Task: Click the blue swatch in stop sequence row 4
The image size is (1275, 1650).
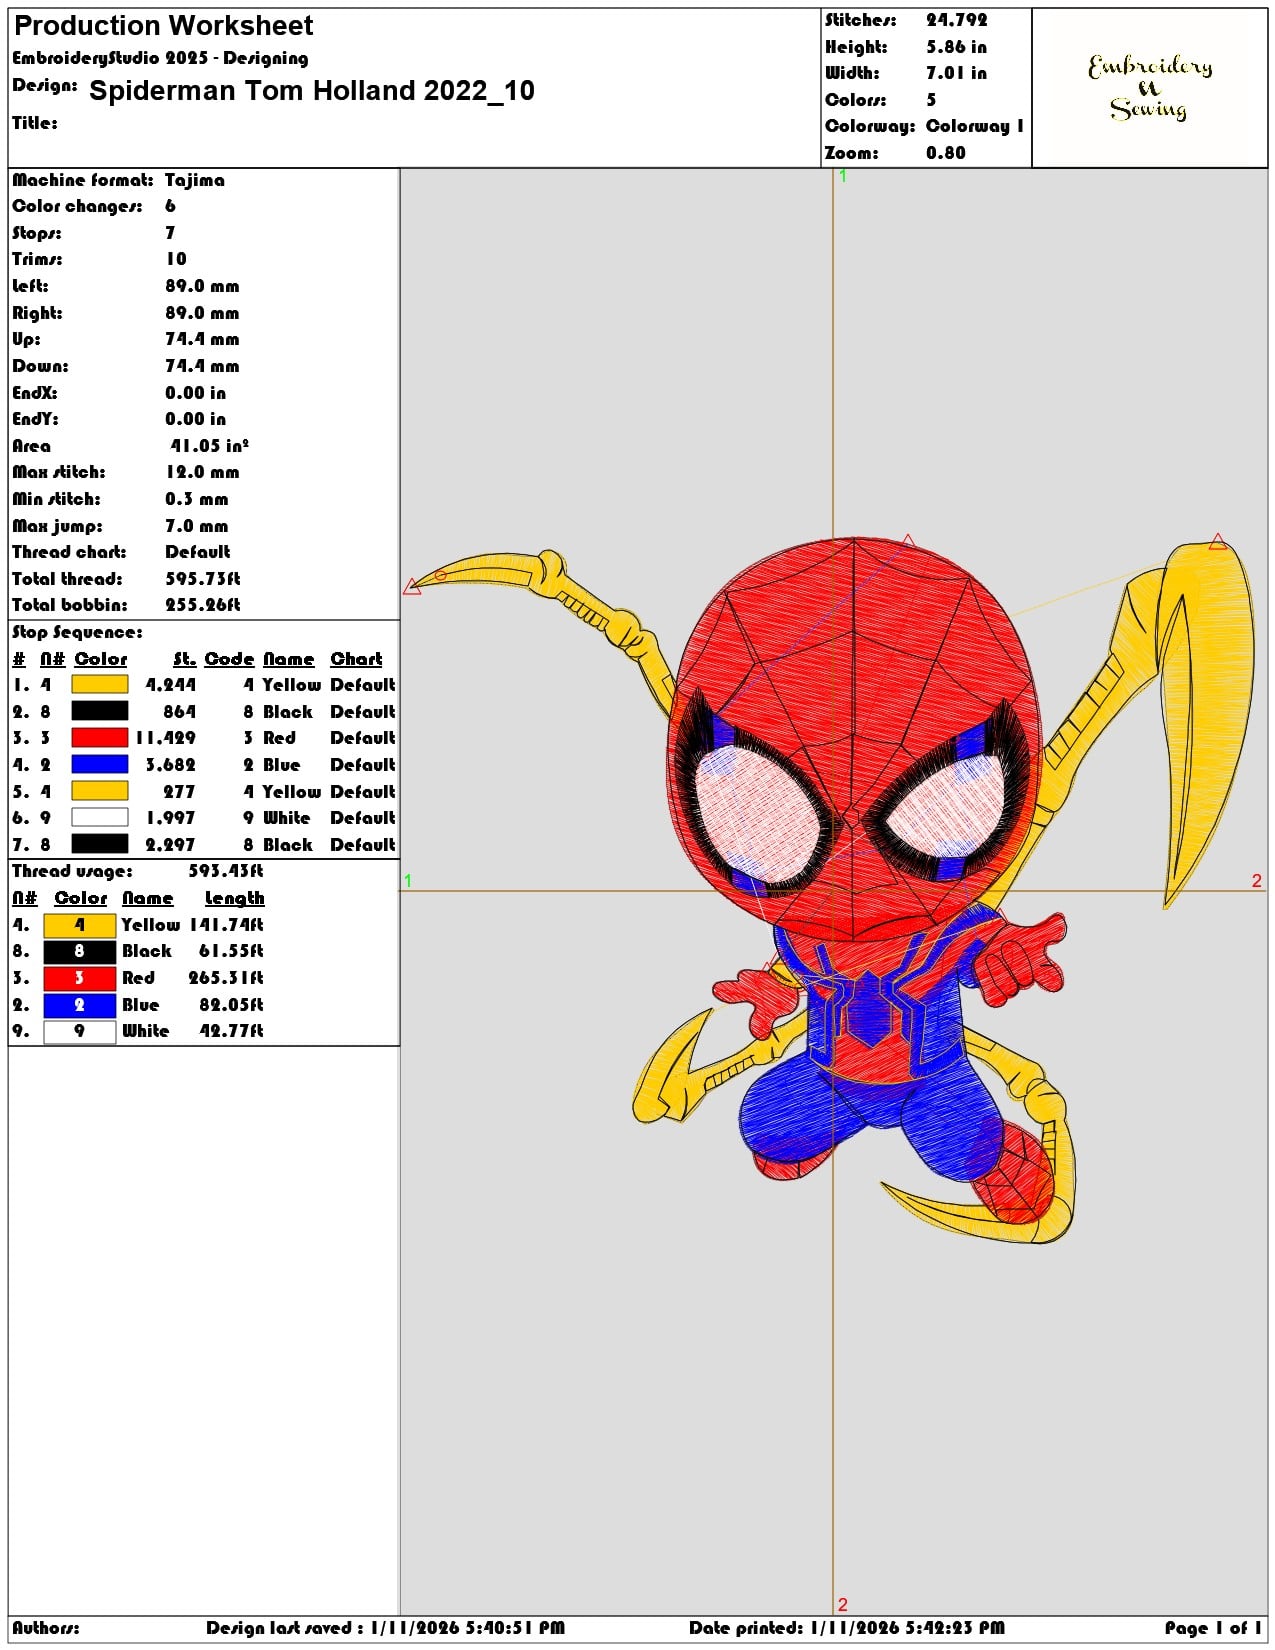Action: (x=100, y=764)
